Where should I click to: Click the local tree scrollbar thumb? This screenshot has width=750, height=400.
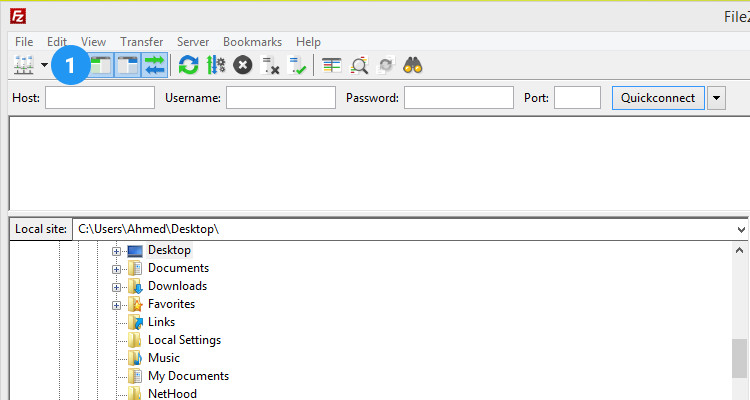[x=739, y=359]
